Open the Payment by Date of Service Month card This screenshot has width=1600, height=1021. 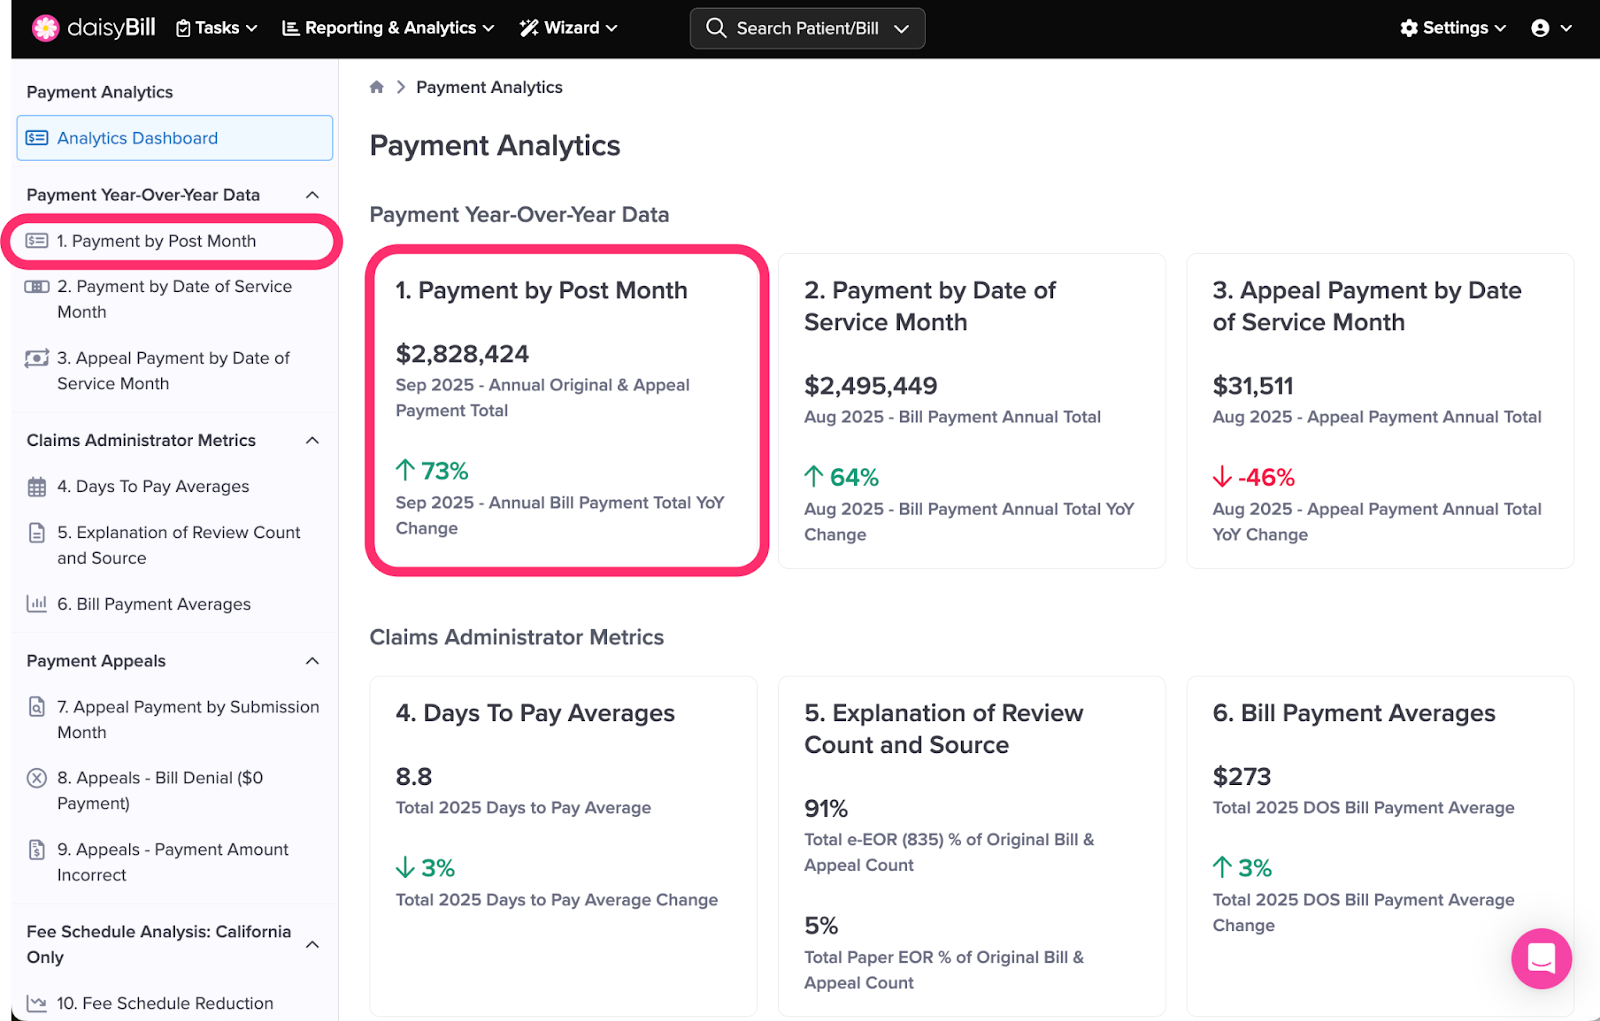coord(971,410)
